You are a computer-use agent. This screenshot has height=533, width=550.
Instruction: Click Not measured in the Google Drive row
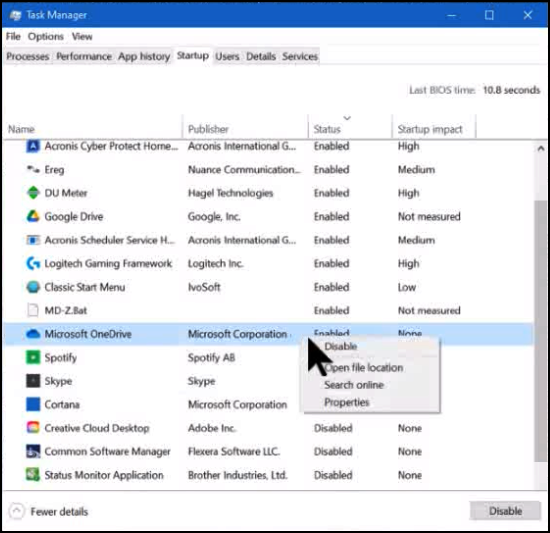(429, 217)
